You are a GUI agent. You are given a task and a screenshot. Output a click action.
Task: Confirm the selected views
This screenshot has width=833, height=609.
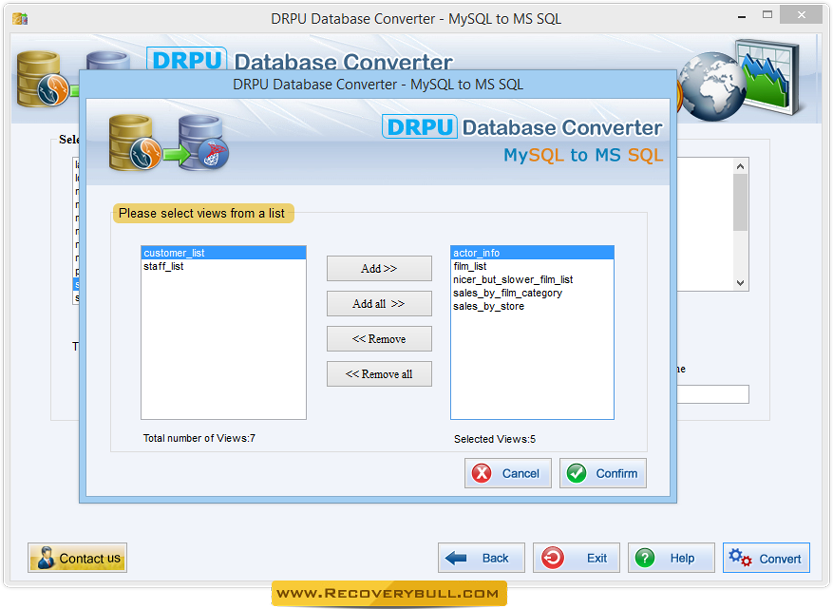coord(603,473)
